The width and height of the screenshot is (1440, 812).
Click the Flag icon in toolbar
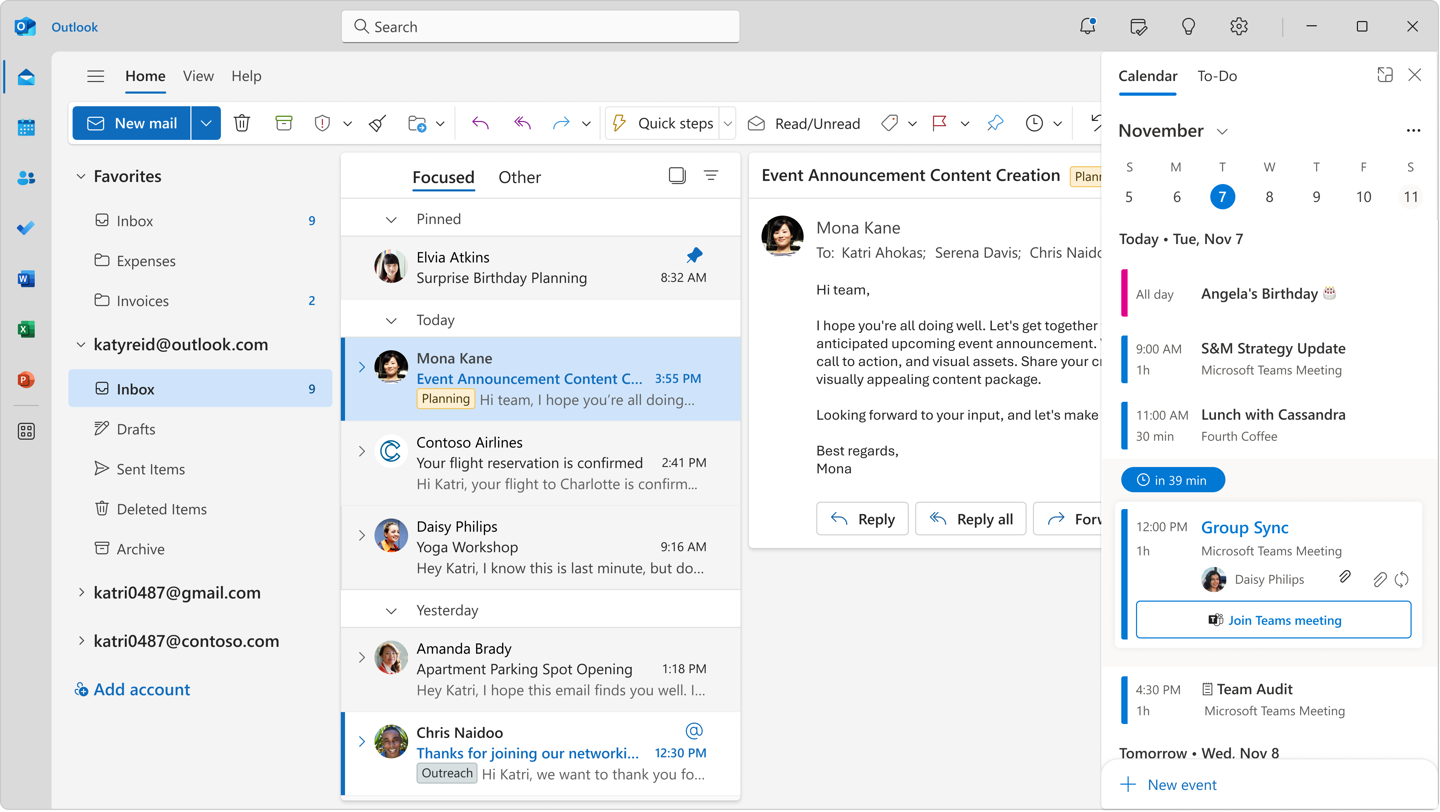pos(940,123)
